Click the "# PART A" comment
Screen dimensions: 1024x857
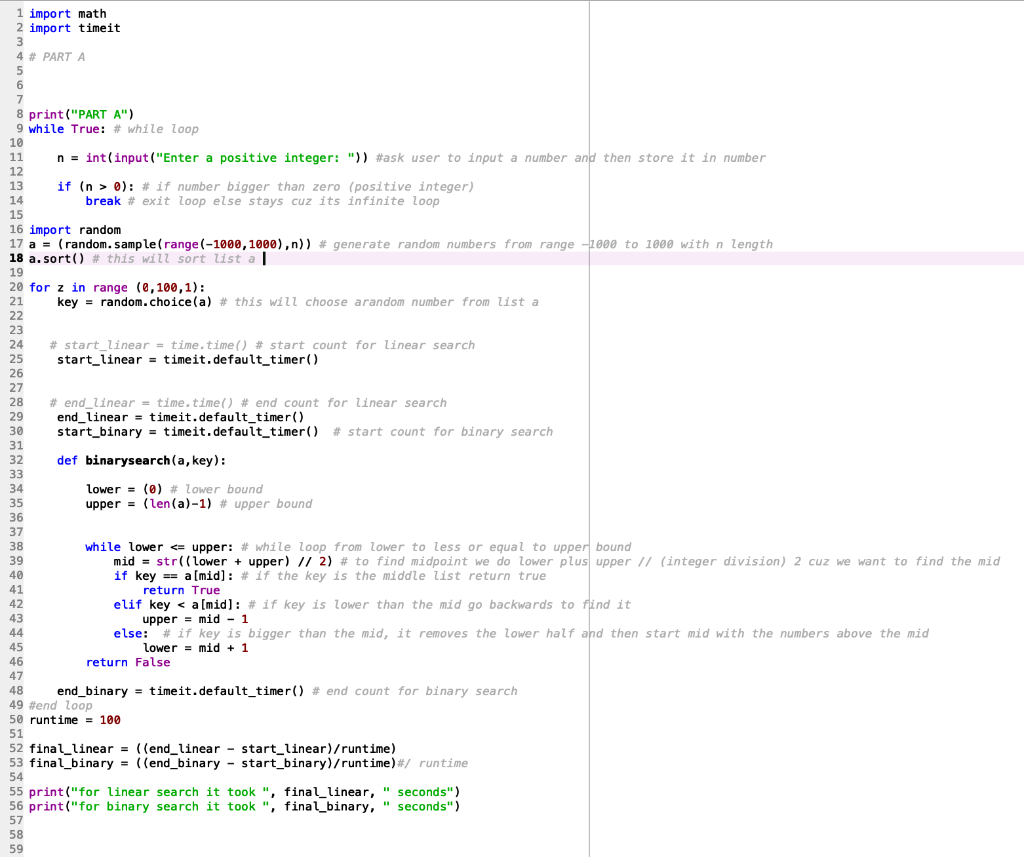point(55,56)
